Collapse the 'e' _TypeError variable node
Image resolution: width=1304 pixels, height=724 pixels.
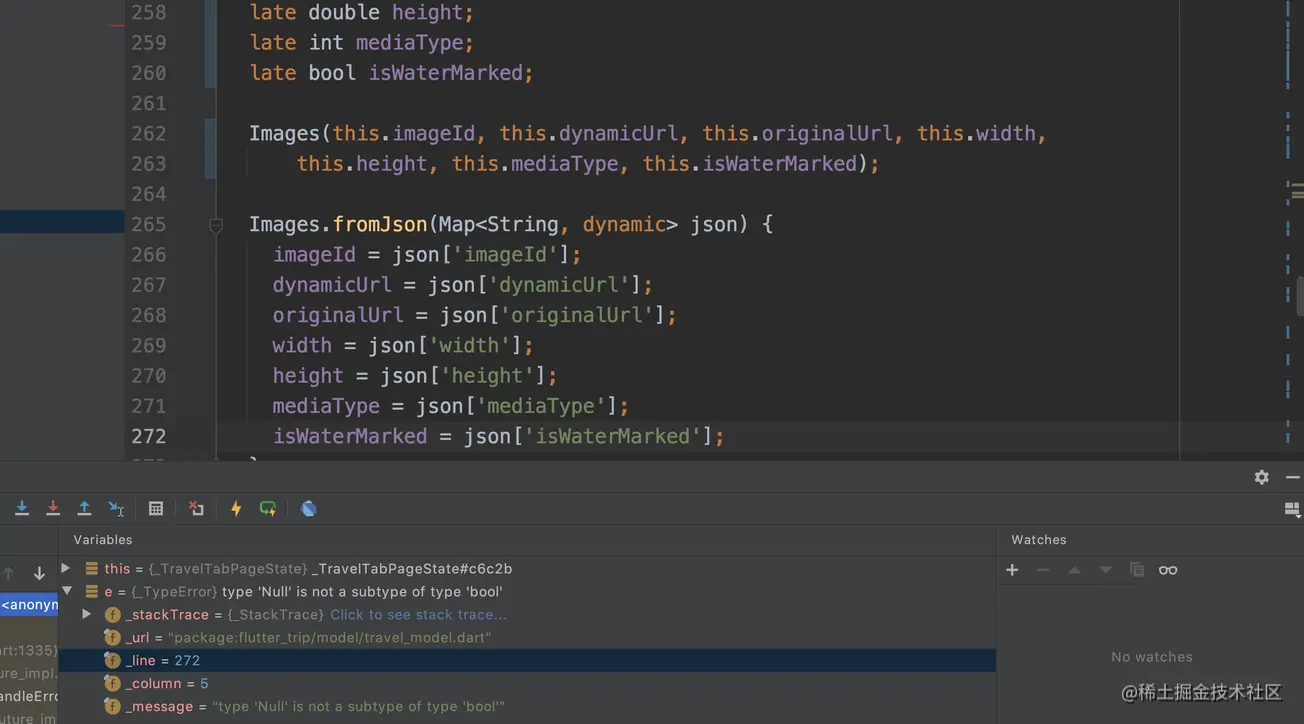pyautogui.click(x=66, y=591)
